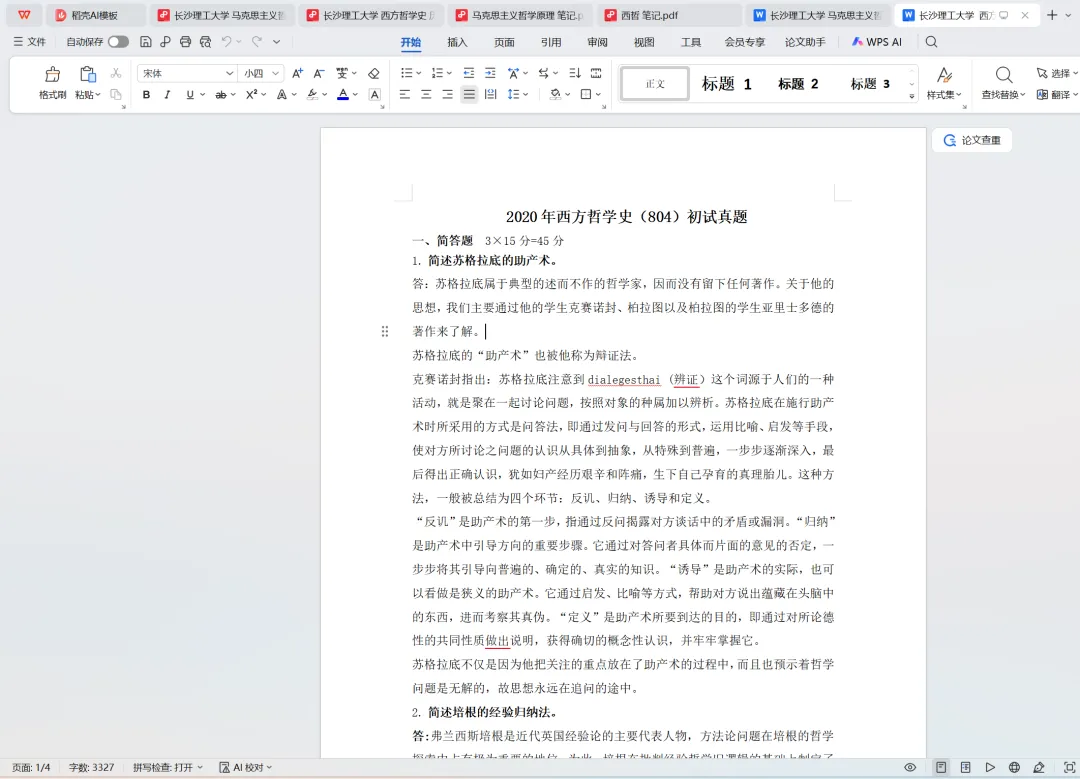
Task: Toggle Bold formatting
Action: [146, 94]
